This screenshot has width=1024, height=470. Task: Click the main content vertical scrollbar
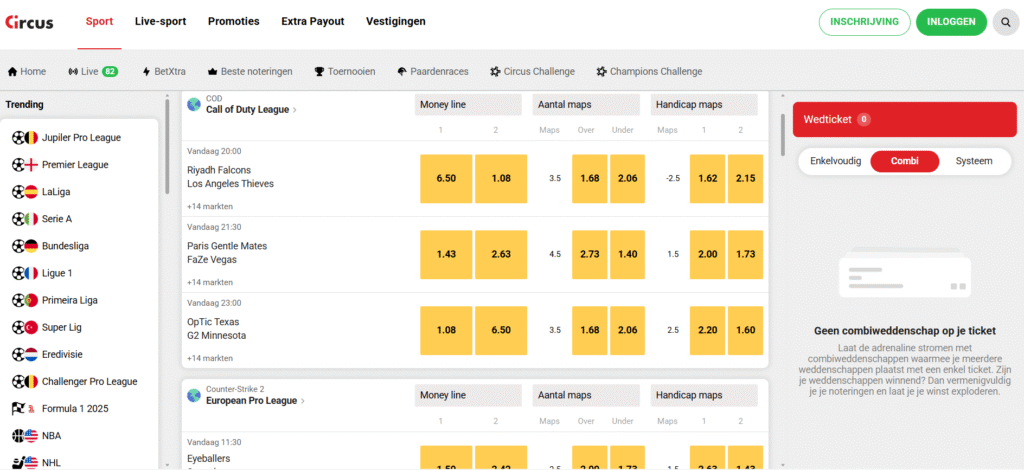(782, 135)
